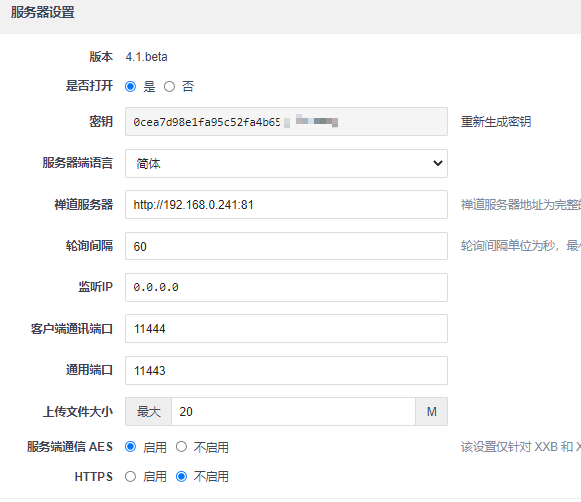
Task: Click the 禅道服务器 address field
Action: tap(286, 205)
